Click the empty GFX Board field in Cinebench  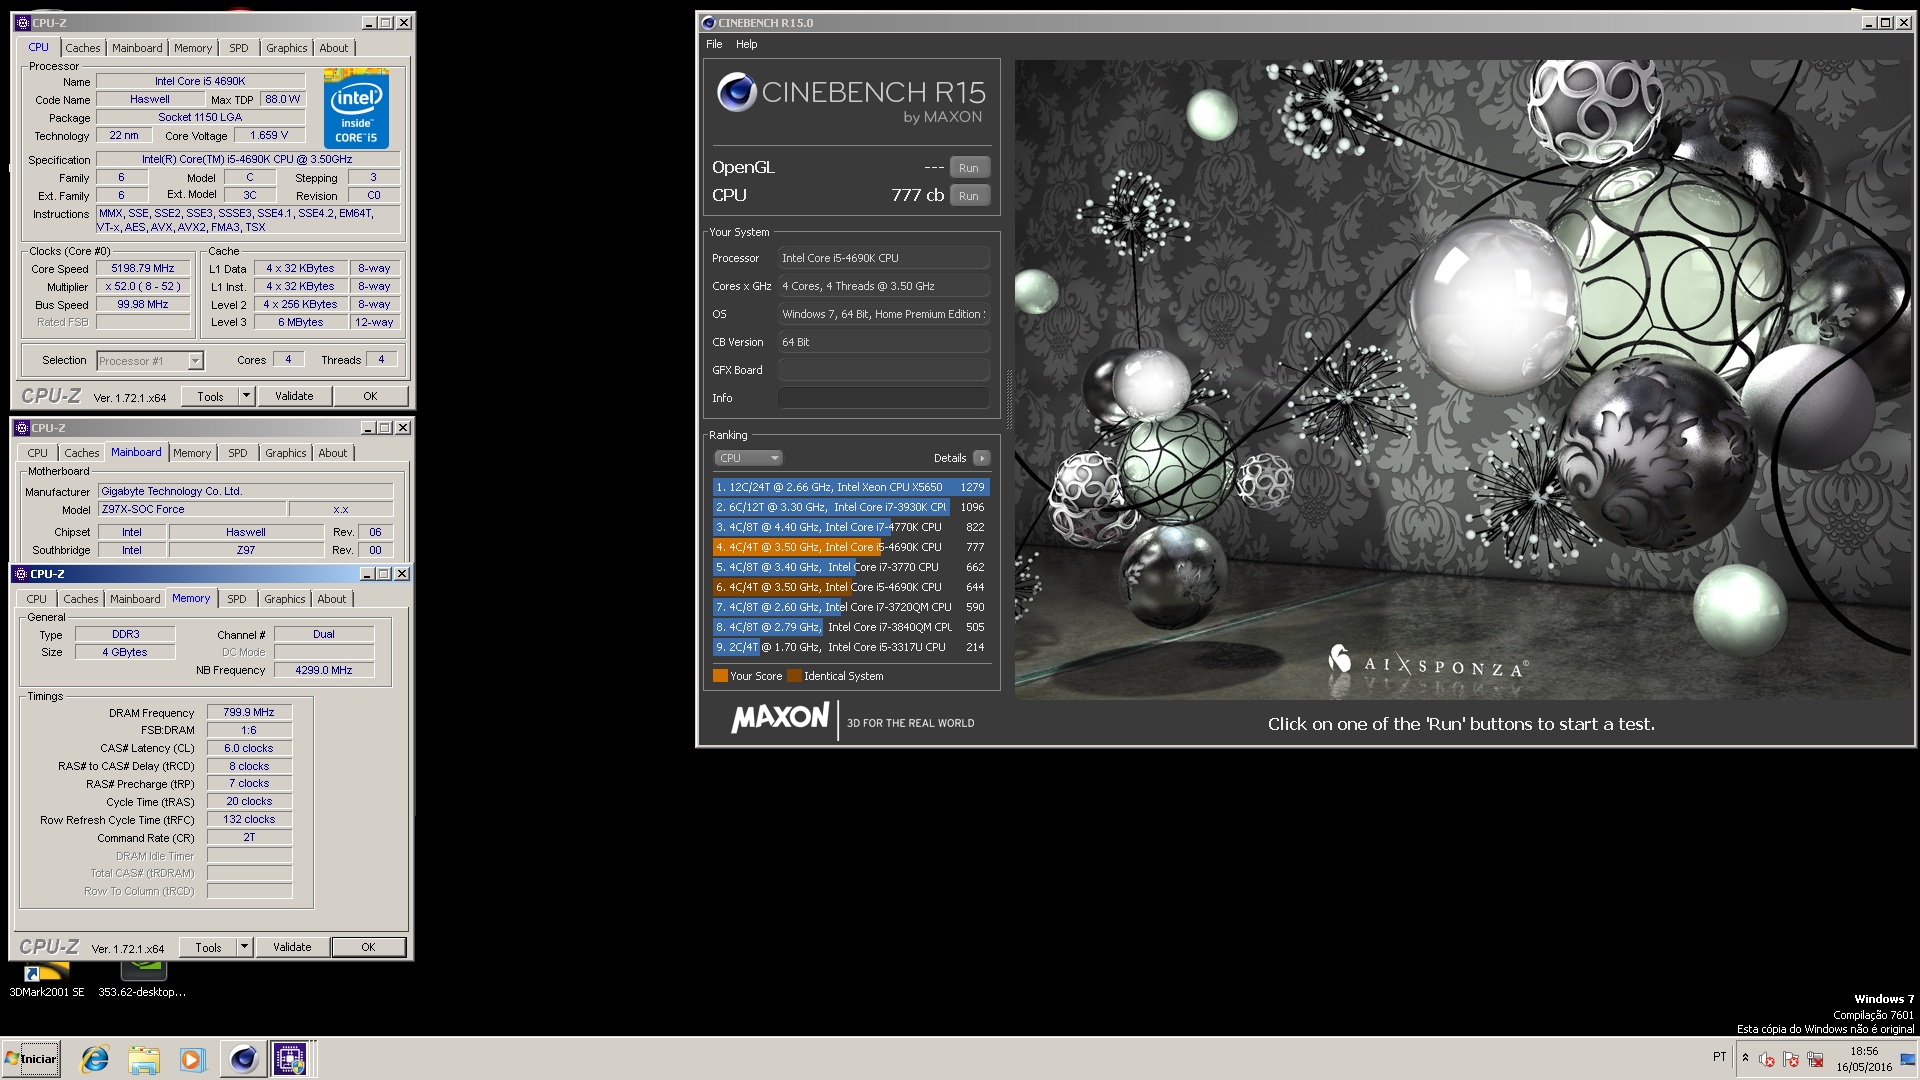tap(884, 370)
